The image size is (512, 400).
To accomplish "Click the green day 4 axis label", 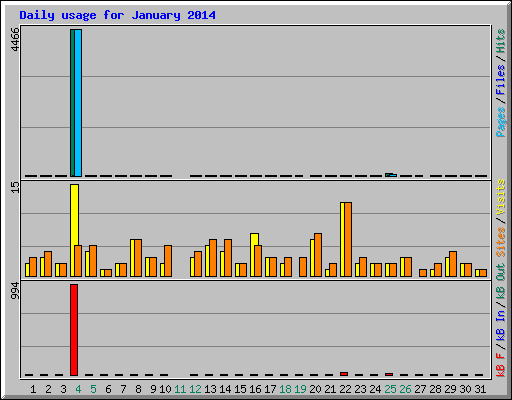I will [78, 389].
